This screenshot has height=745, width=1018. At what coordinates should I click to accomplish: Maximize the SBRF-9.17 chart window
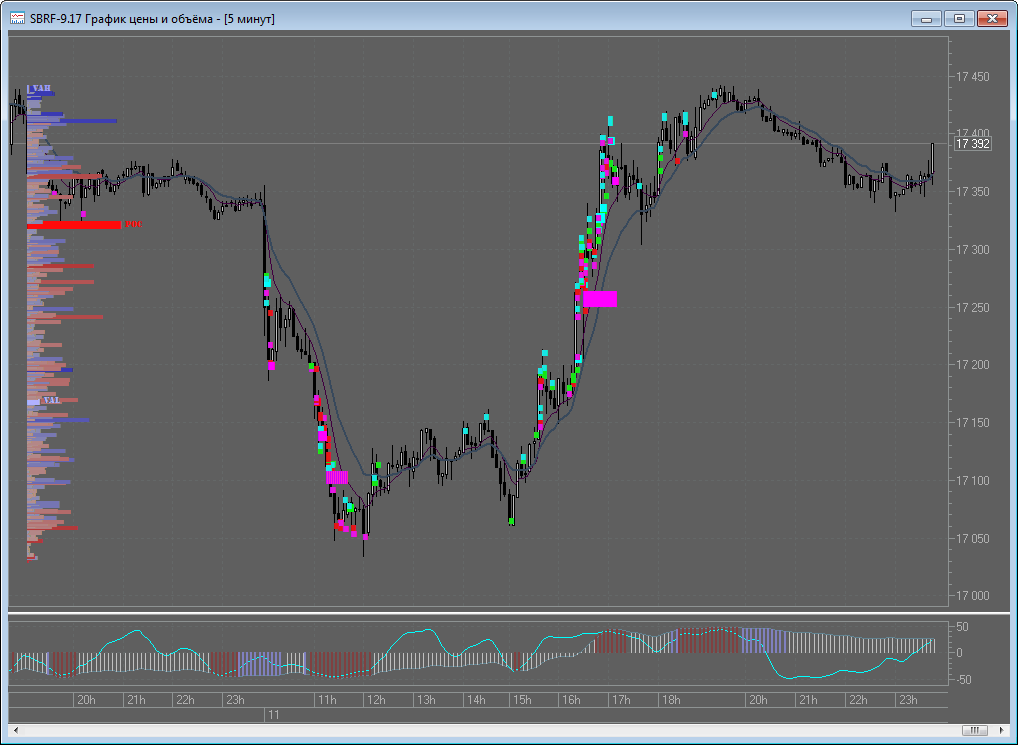(x=959, y=18)
